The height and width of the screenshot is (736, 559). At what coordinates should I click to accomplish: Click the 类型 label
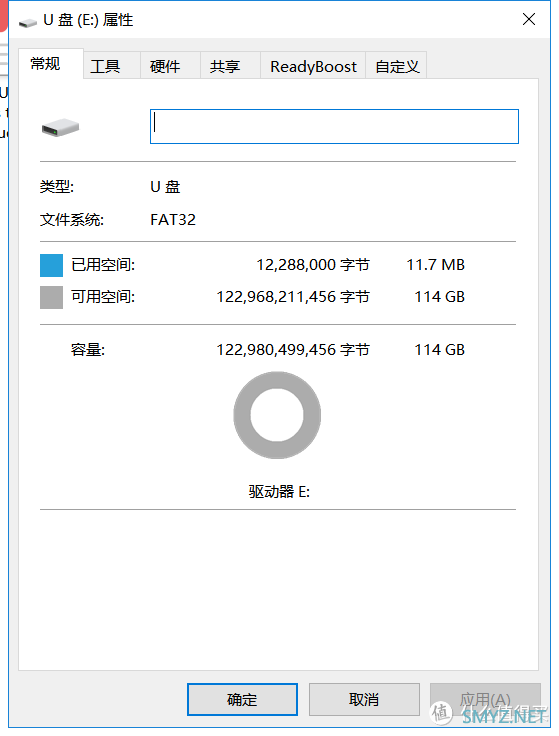click(57, 187)
